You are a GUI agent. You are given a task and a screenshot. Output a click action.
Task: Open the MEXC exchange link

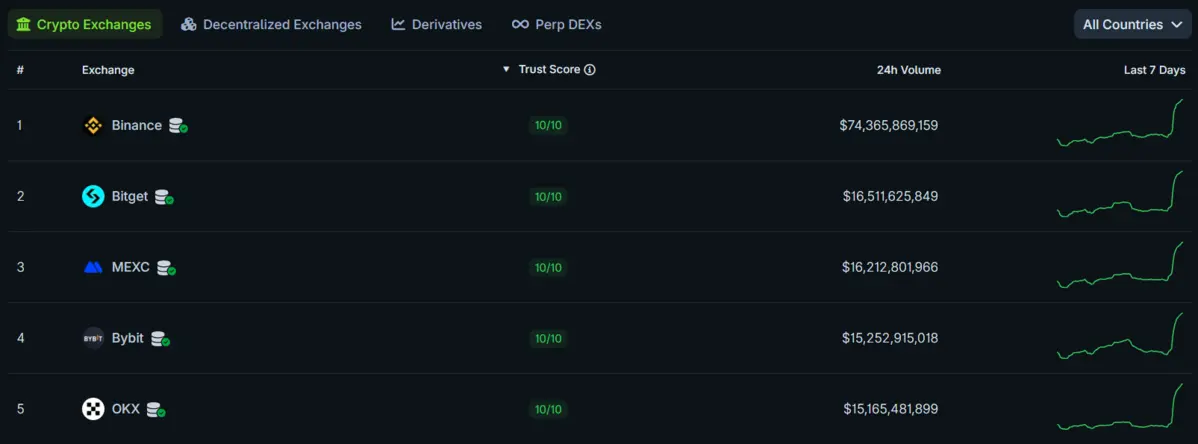coord(130,268)
